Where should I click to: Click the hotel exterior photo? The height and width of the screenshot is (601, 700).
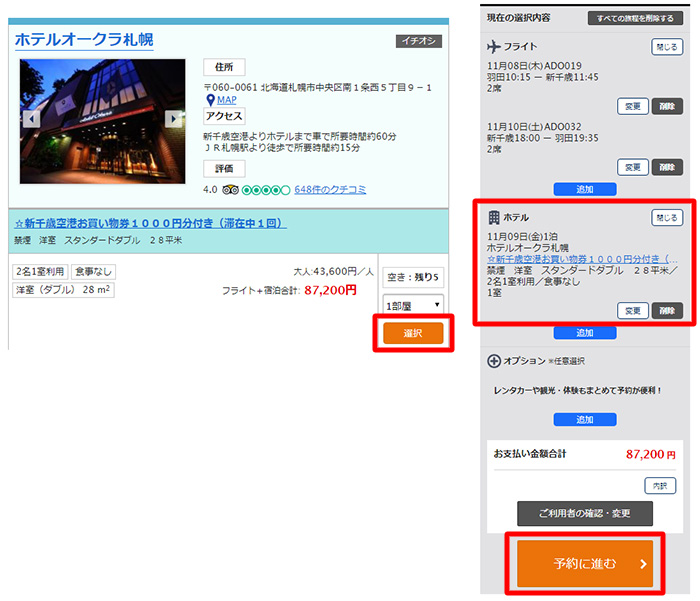click(102, 121)
